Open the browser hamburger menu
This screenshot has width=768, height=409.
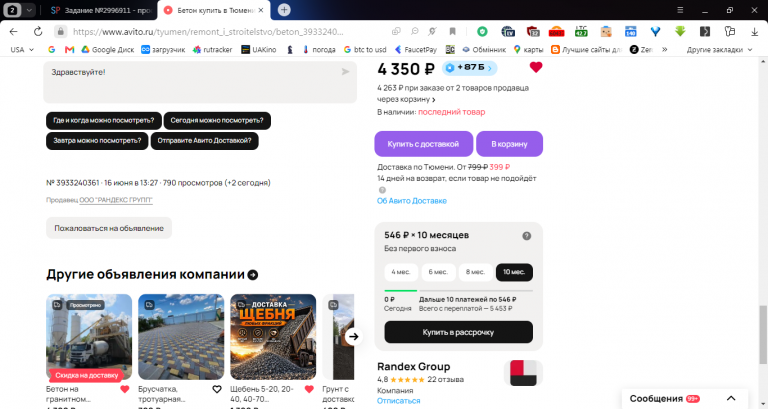click(680, 10)
